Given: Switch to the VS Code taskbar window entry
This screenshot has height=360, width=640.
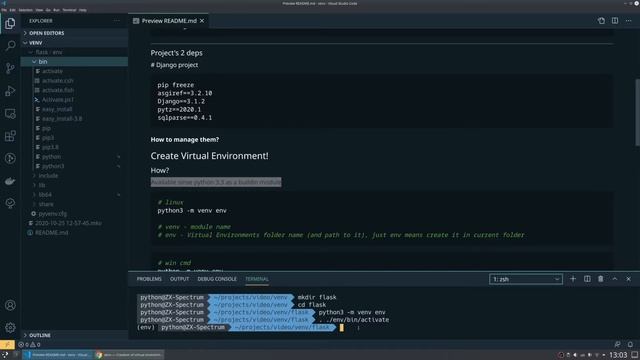Looking at the screenshot, I should [57, 355].
